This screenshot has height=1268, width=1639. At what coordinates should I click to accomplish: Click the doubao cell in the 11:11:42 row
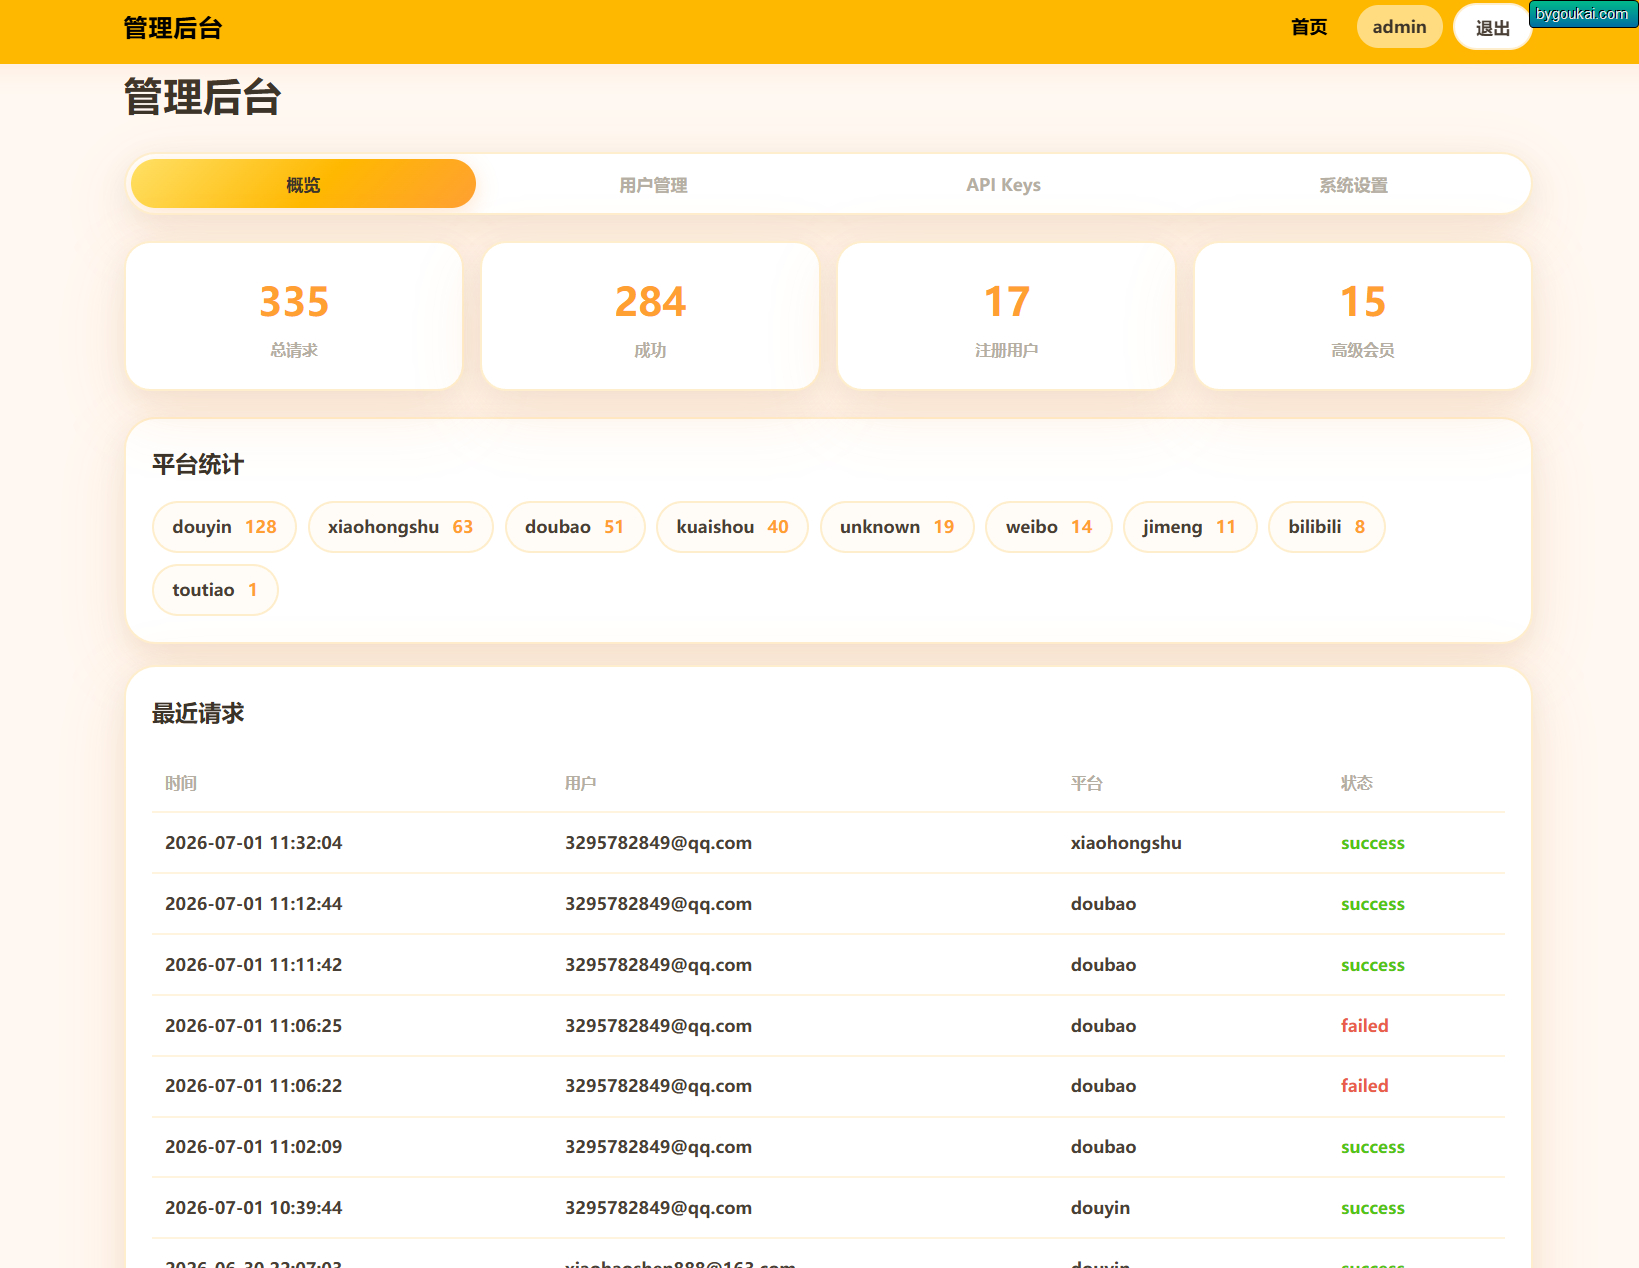(x=1103, y=965)
